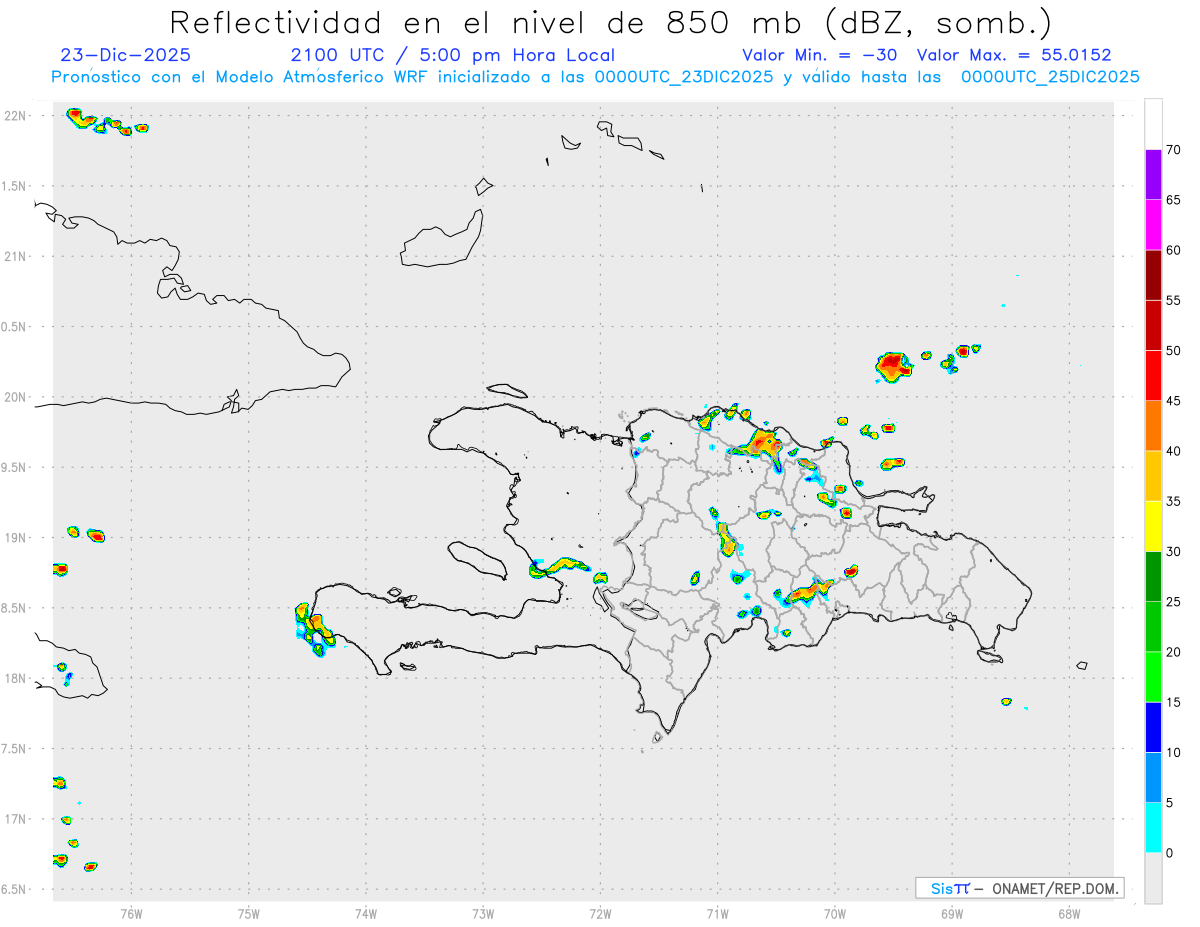Click the colorbar value label "10"
The width and height of the screenshot is (1200, 927).
coord(1174,752)
